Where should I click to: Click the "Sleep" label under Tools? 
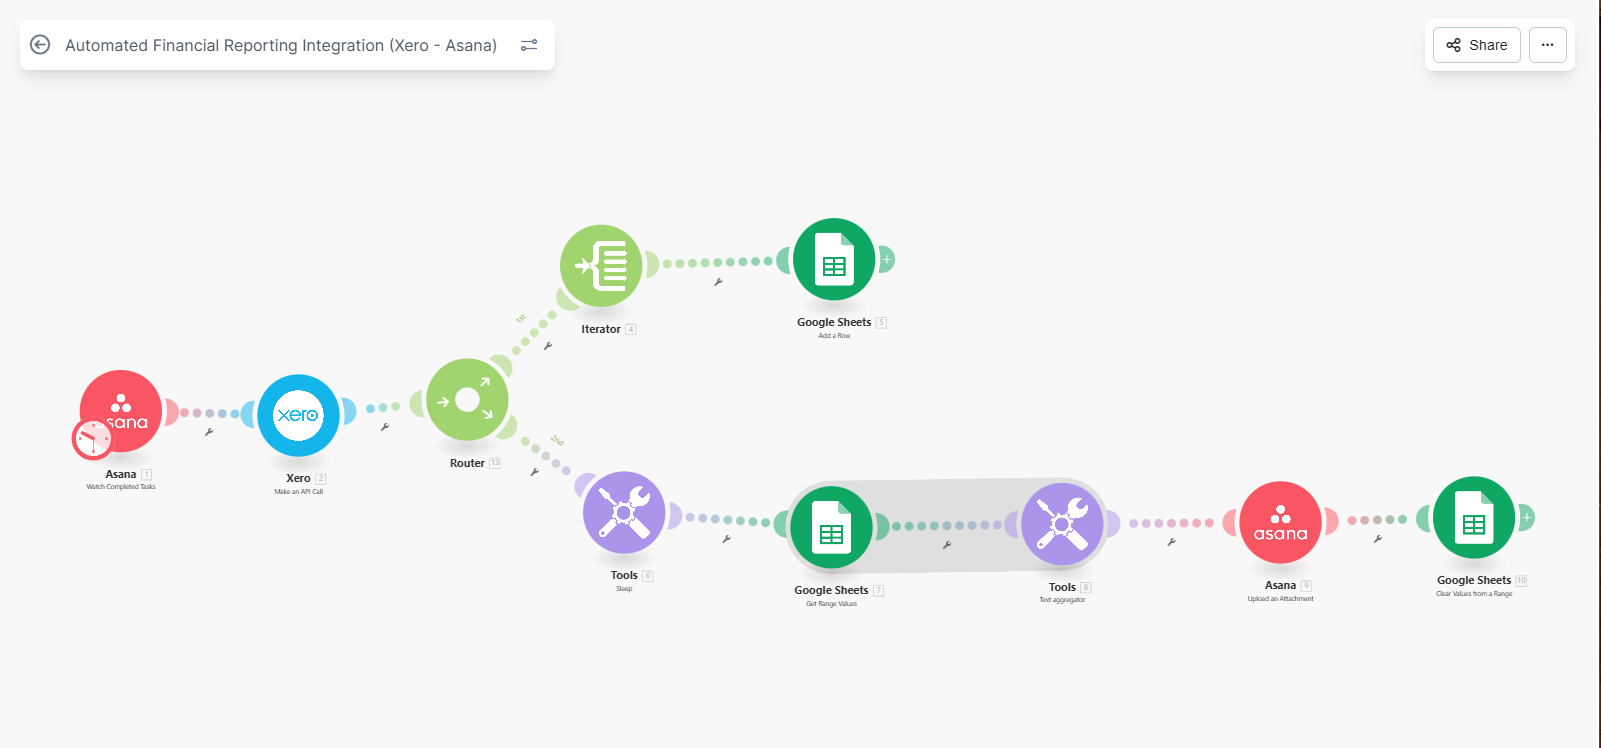click(624, 589)
